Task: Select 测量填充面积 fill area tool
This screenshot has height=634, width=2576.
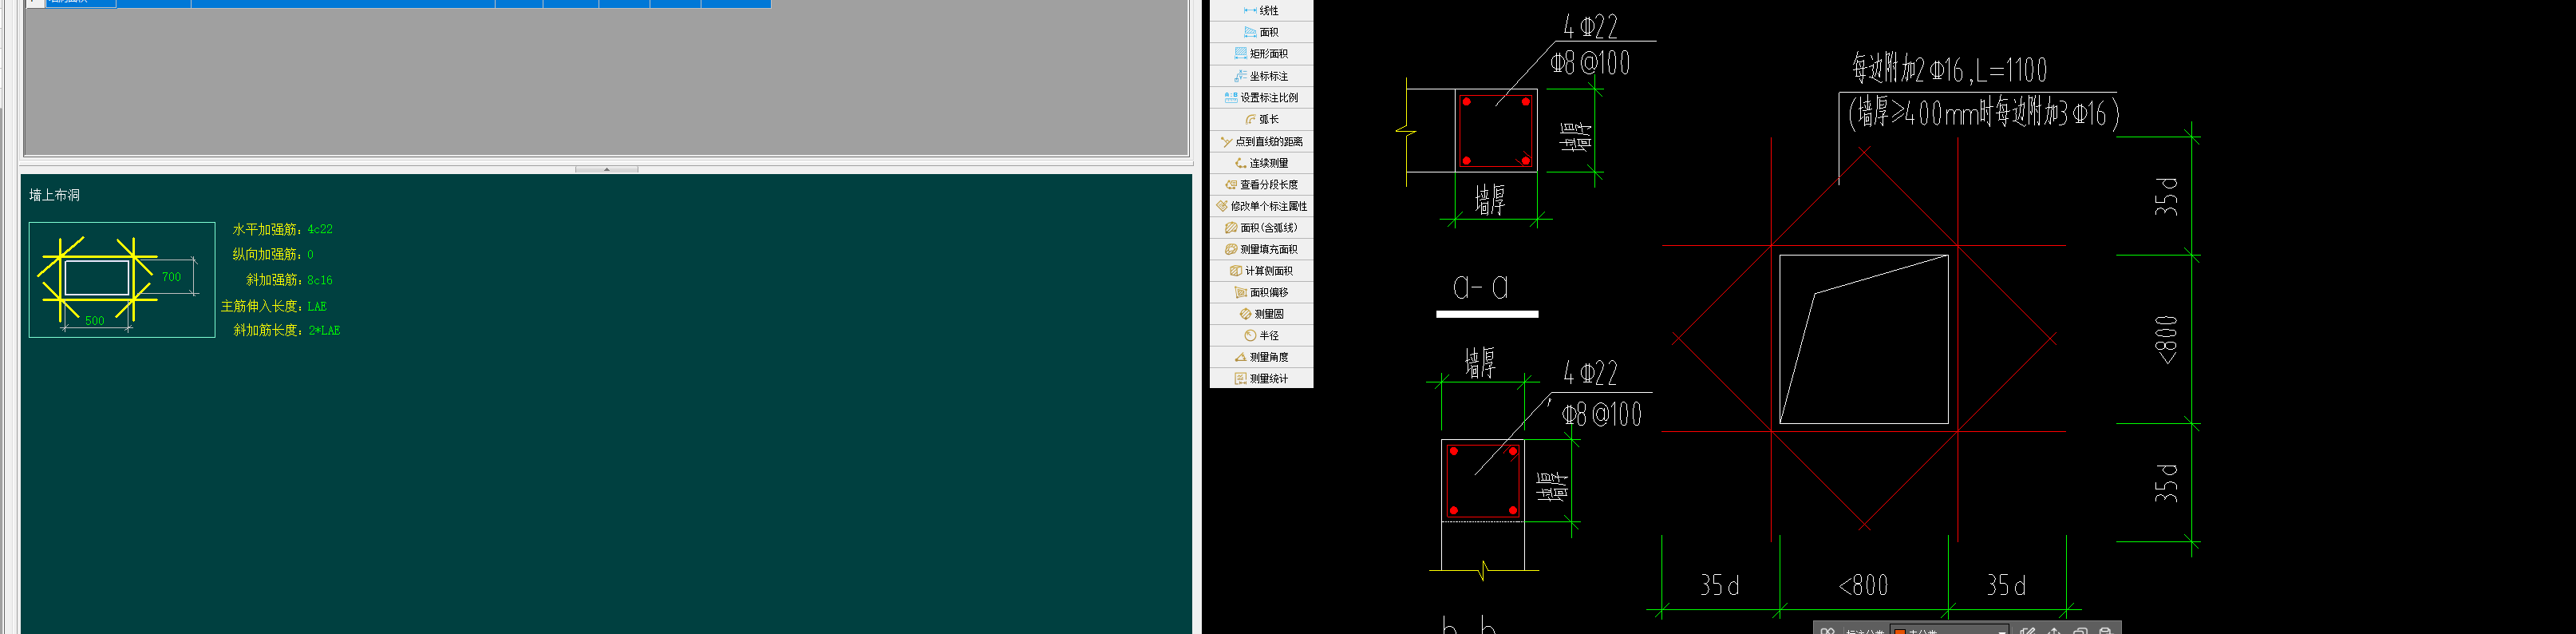Action: tap(1261, 250)
